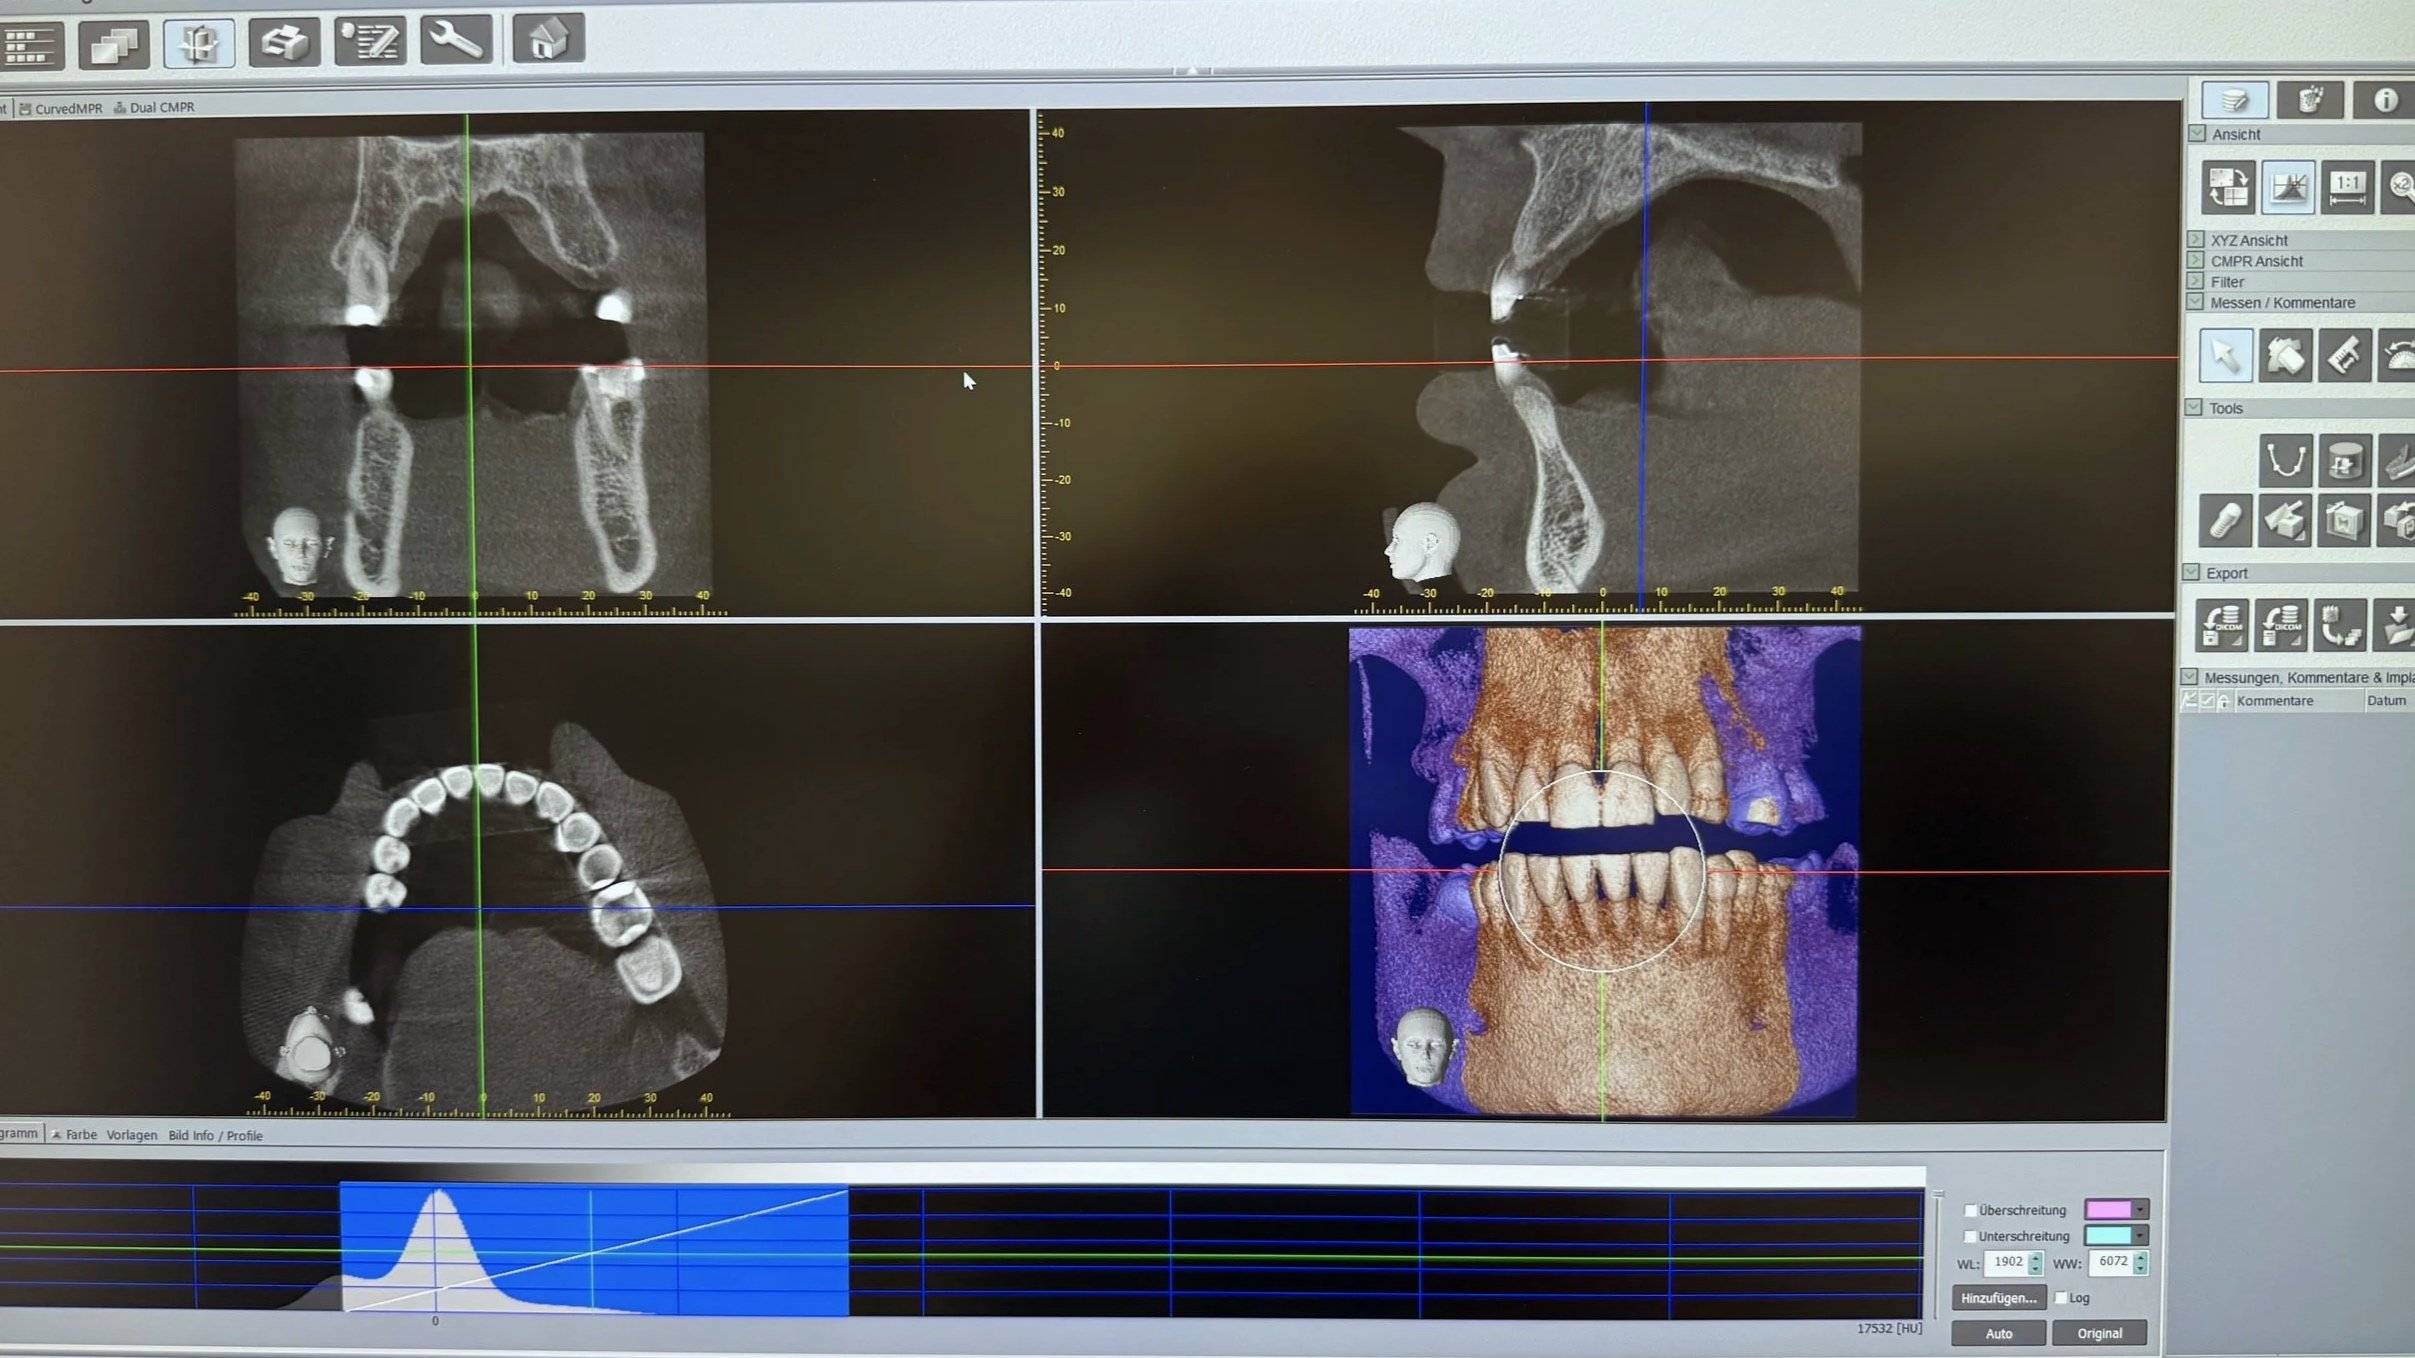Open the Bild Info / Profile tab
Screen dimensions: 2415x1358
pos(216,1135)
